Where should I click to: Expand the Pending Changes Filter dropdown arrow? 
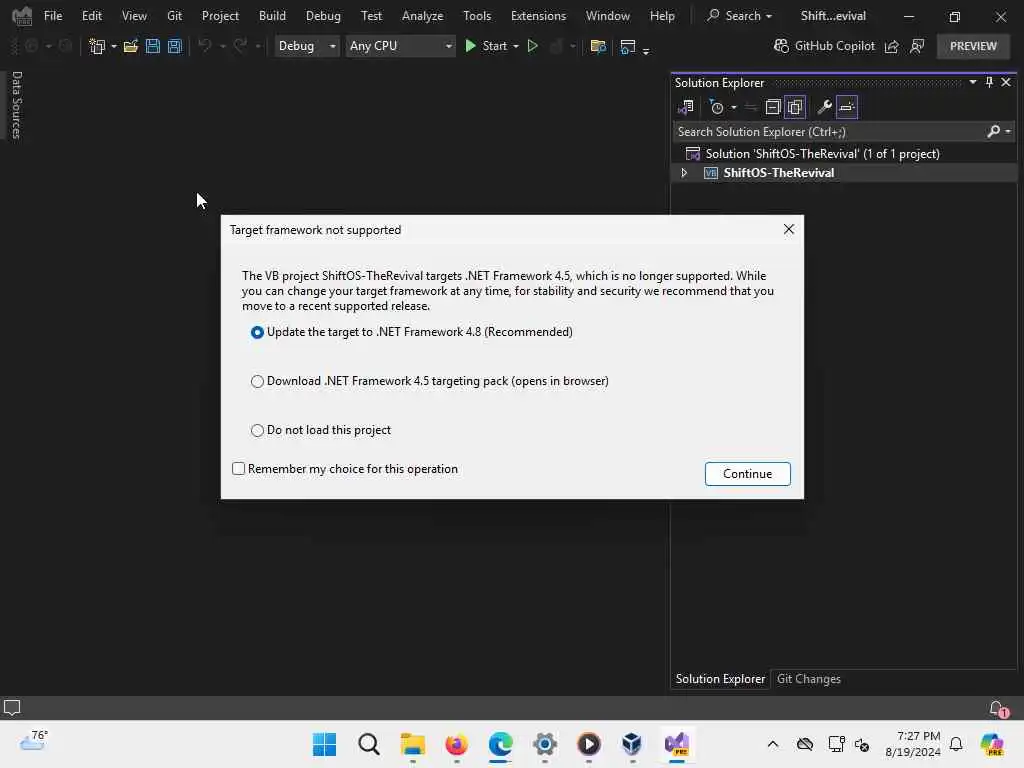coord(733,107)
